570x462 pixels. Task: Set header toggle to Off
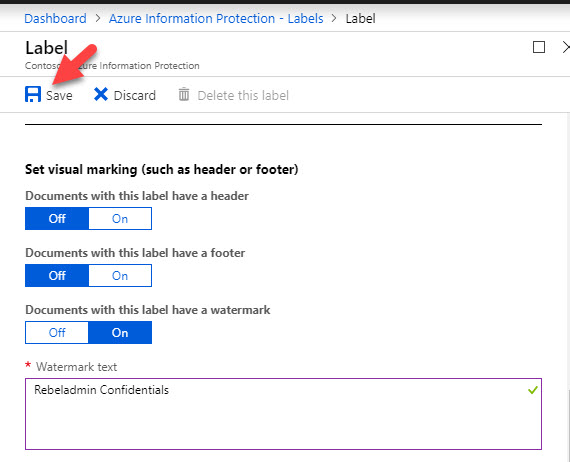(x=57, y=218)
